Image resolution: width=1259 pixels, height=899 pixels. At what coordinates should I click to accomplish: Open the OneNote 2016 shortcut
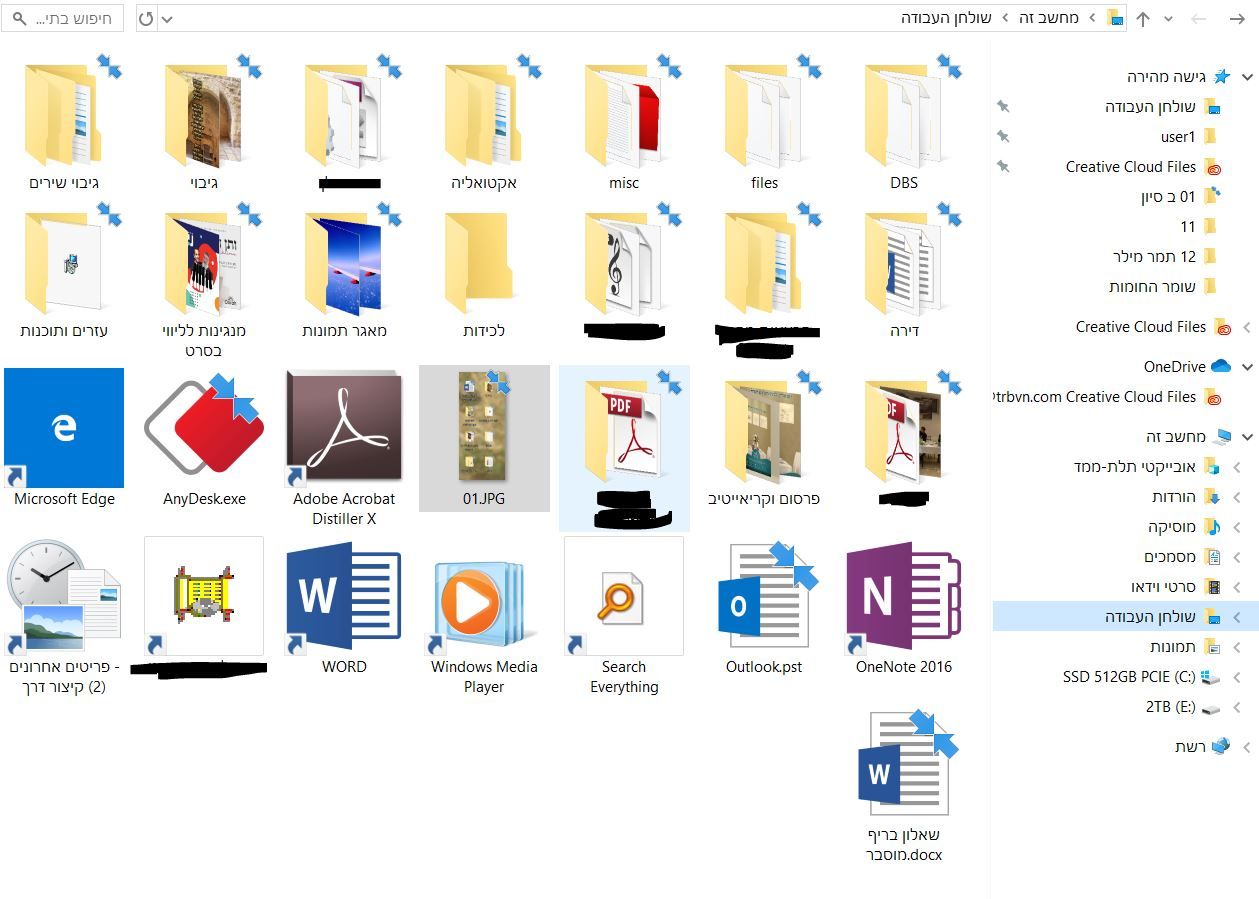(x=904, y=597)
